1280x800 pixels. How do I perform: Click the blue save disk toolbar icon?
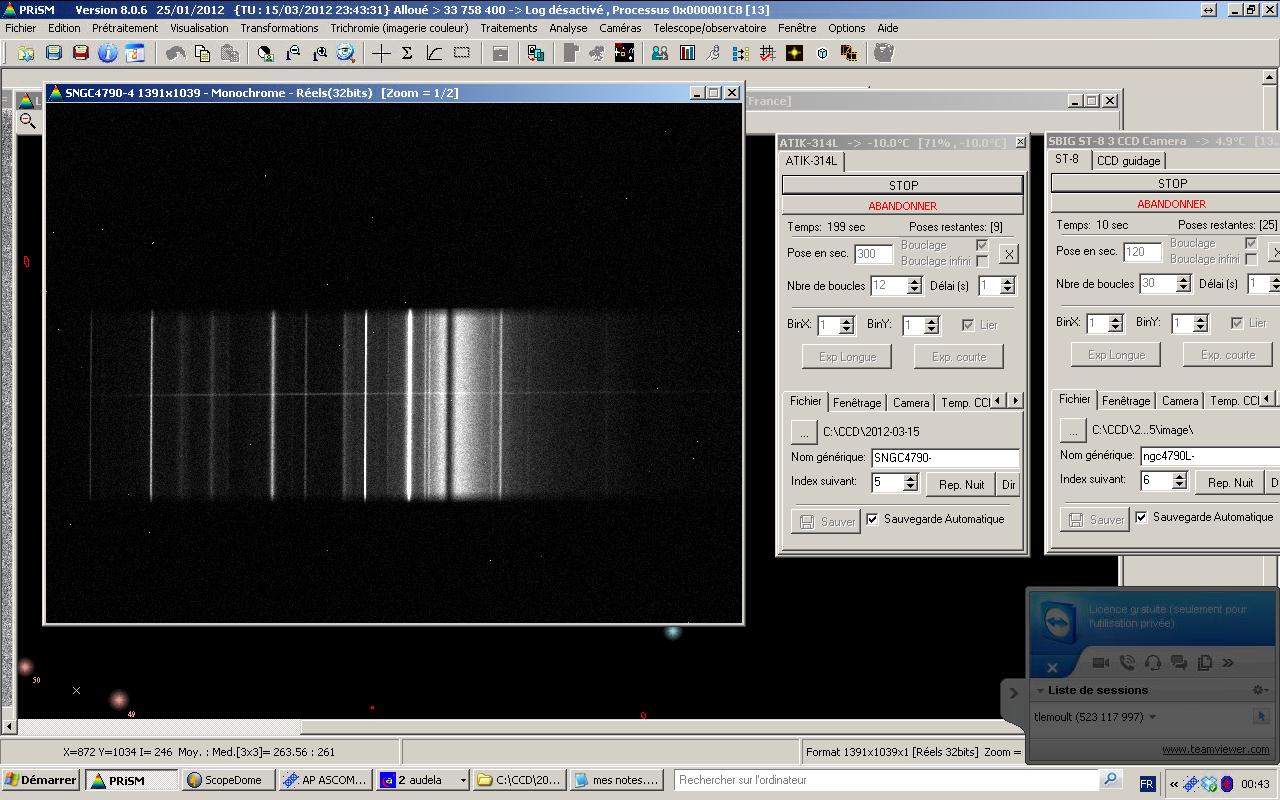54,53
